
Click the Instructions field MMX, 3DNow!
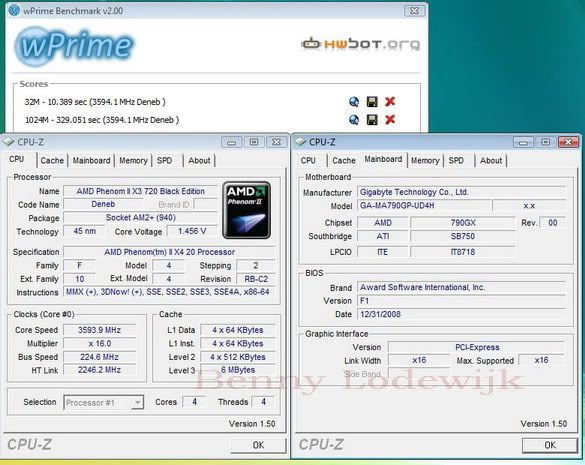(169, 292)
